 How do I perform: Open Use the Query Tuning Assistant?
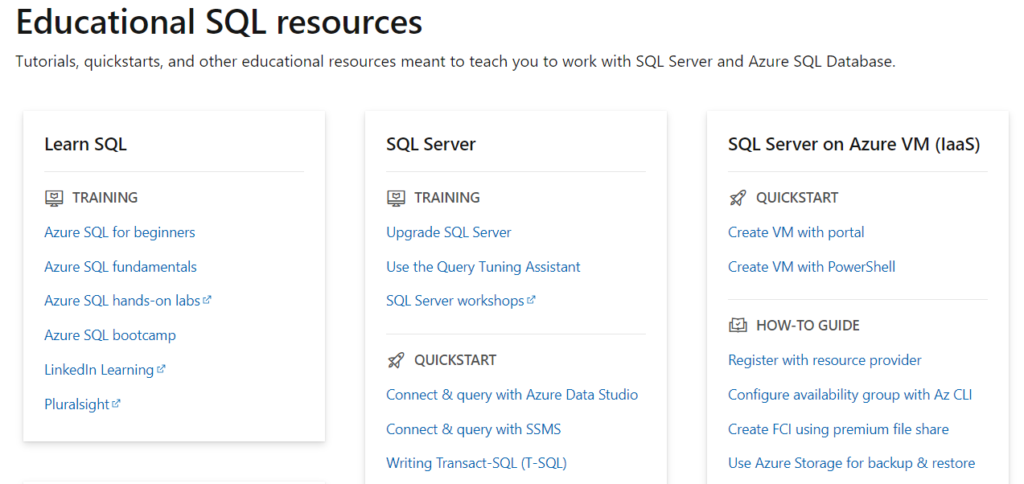pos(483,266)
